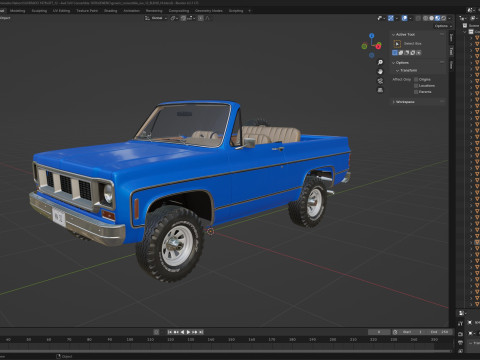Choose the Extend selection mode icon

pyautogui.click(x=401, y=53)
